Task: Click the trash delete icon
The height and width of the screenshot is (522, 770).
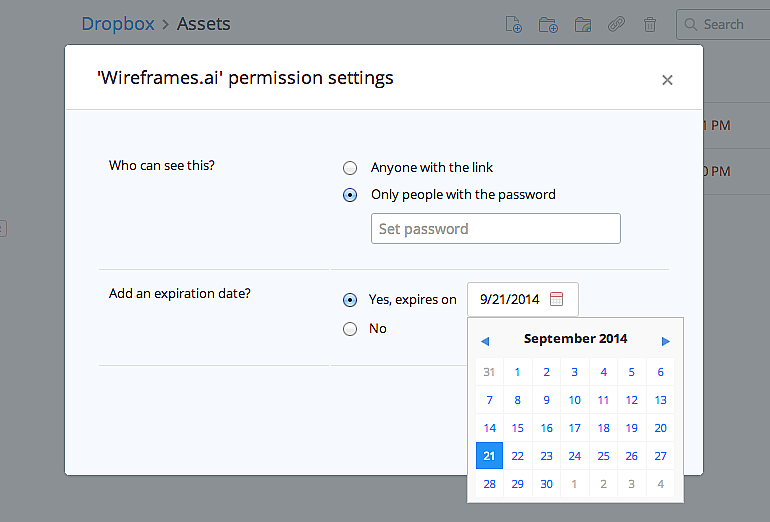Action: pyautogui.click(x=650, y=25)
